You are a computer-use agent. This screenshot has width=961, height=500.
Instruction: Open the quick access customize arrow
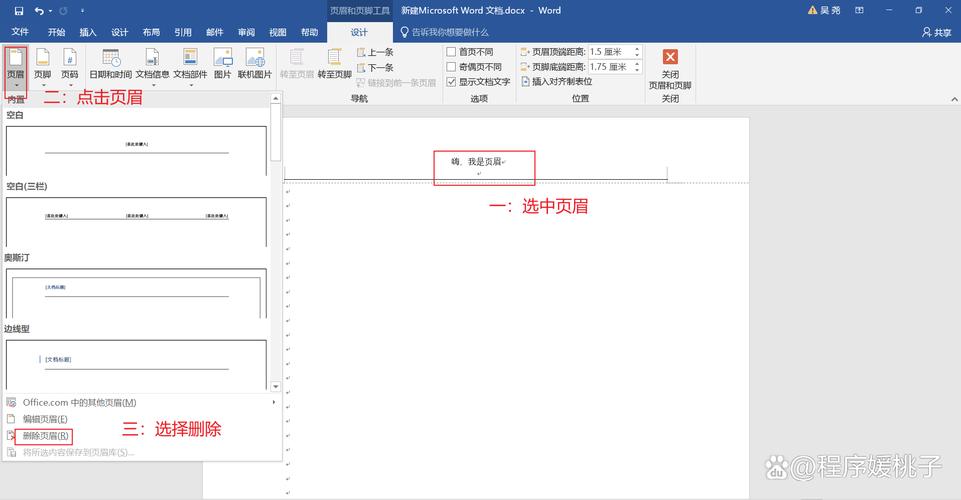click(83, 11)
